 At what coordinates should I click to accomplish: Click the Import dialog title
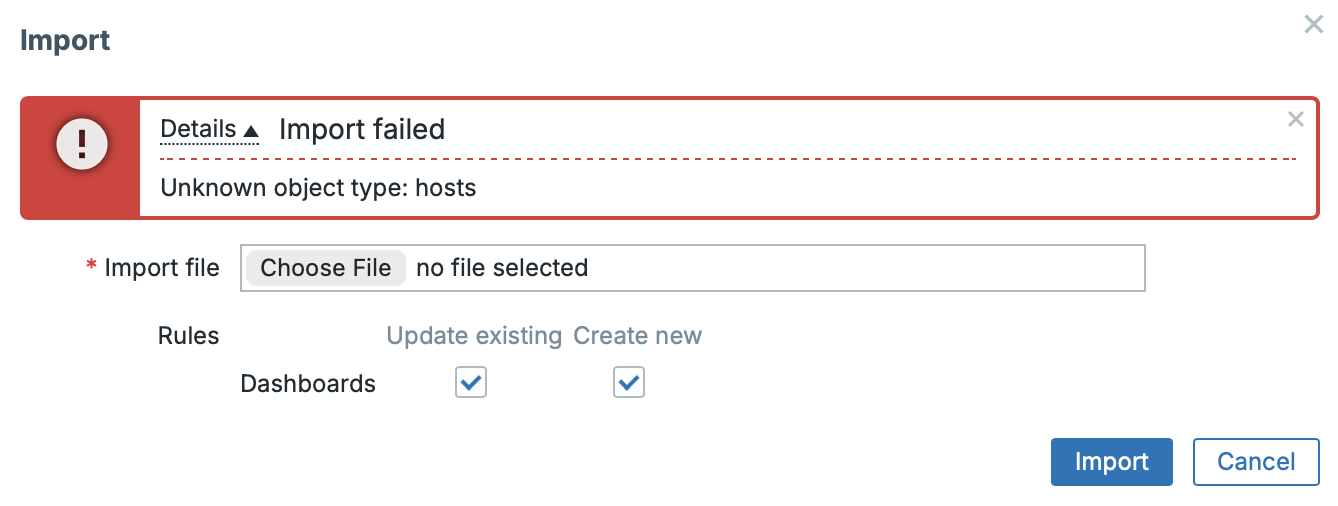tap(65, 41)
